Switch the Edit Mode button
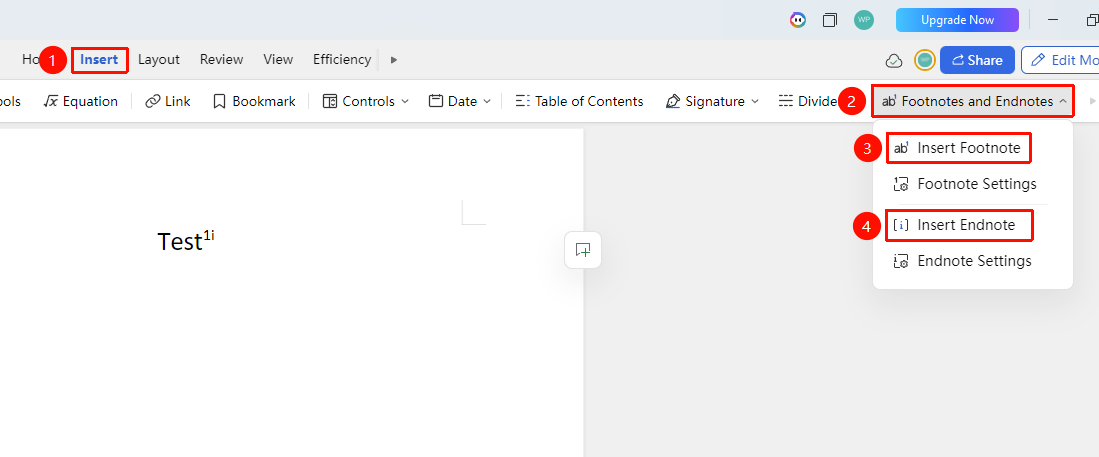This screenshot has height=457, width=1099. coord(1062,60)
